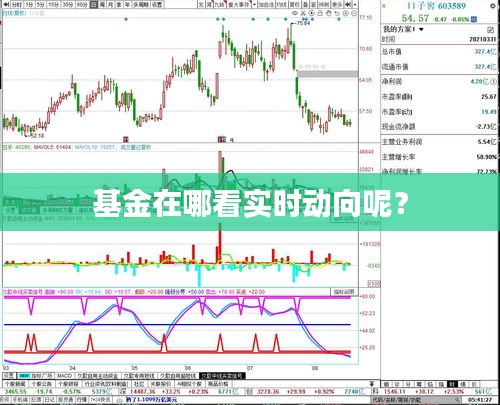Select the 60分 period tab

(x=82, y=5)
